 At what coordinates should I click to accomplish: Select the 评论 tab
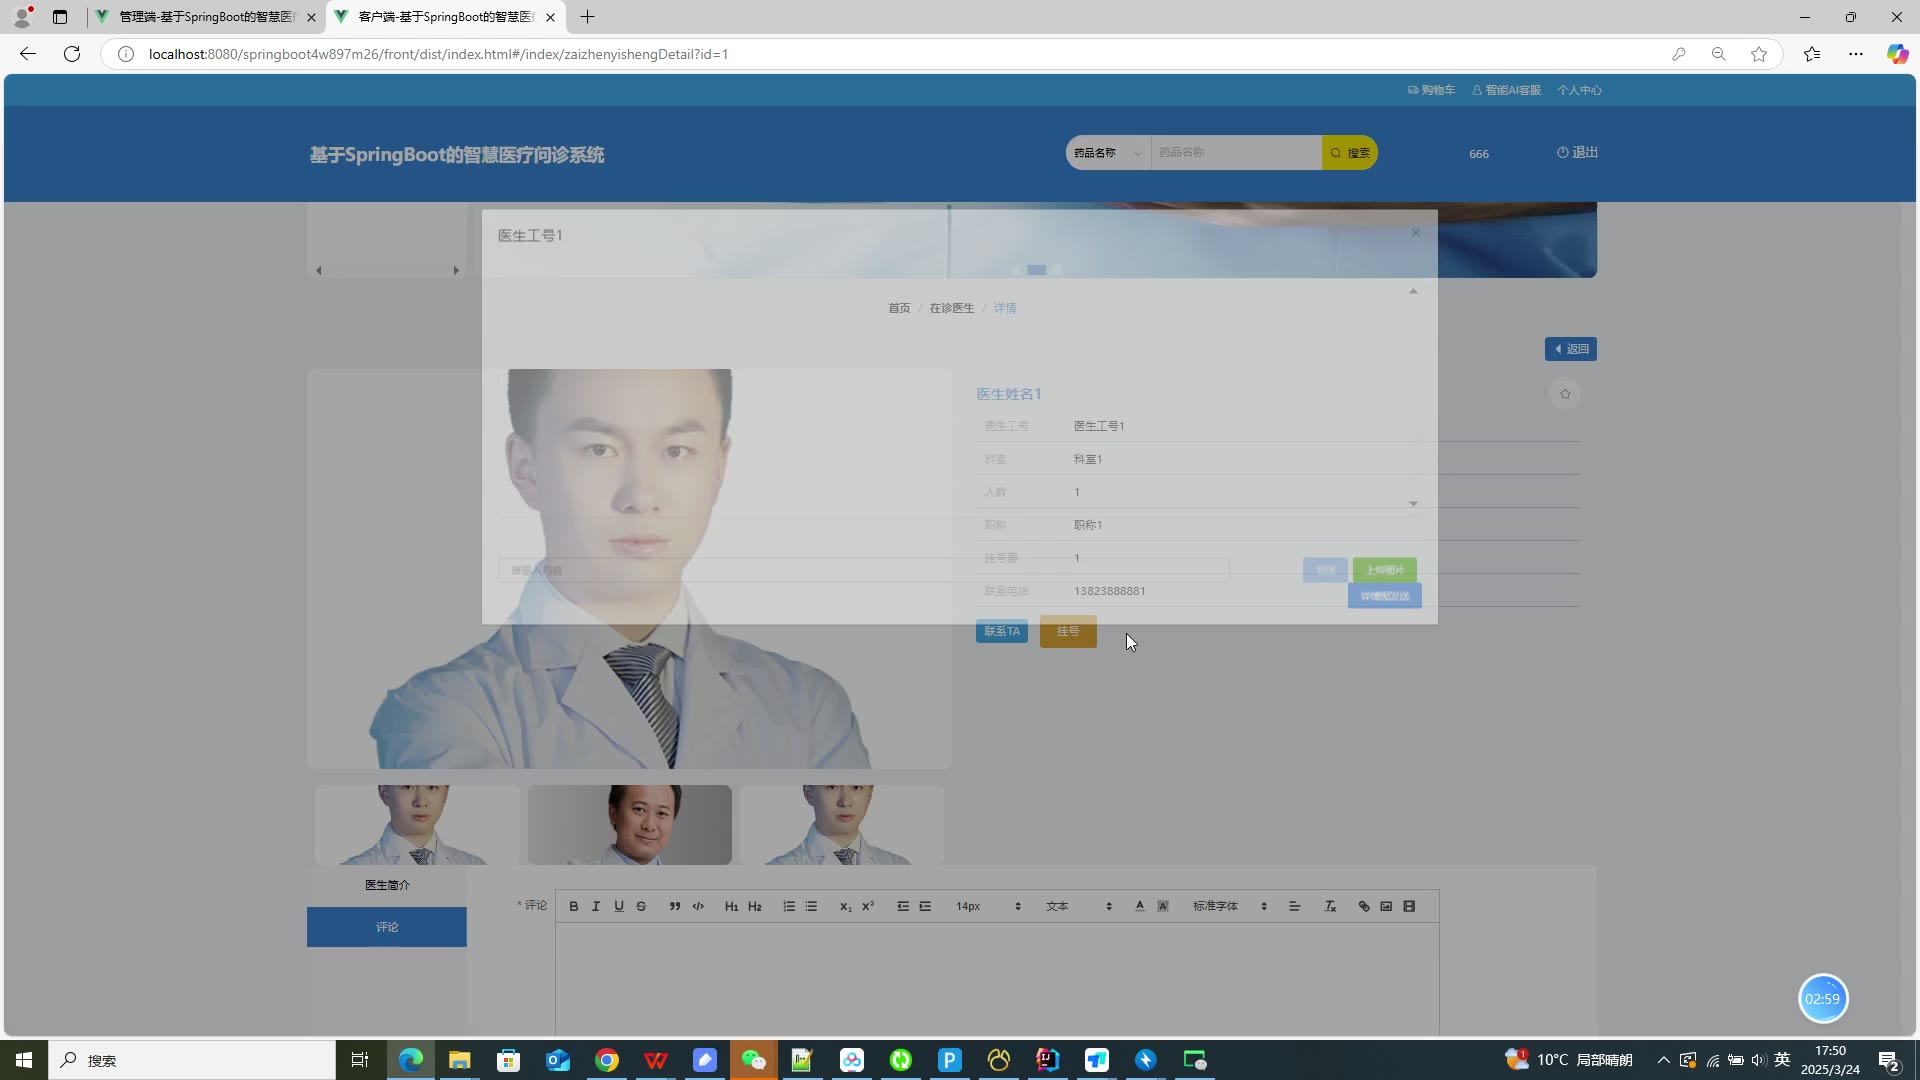[x=387, y=927]
